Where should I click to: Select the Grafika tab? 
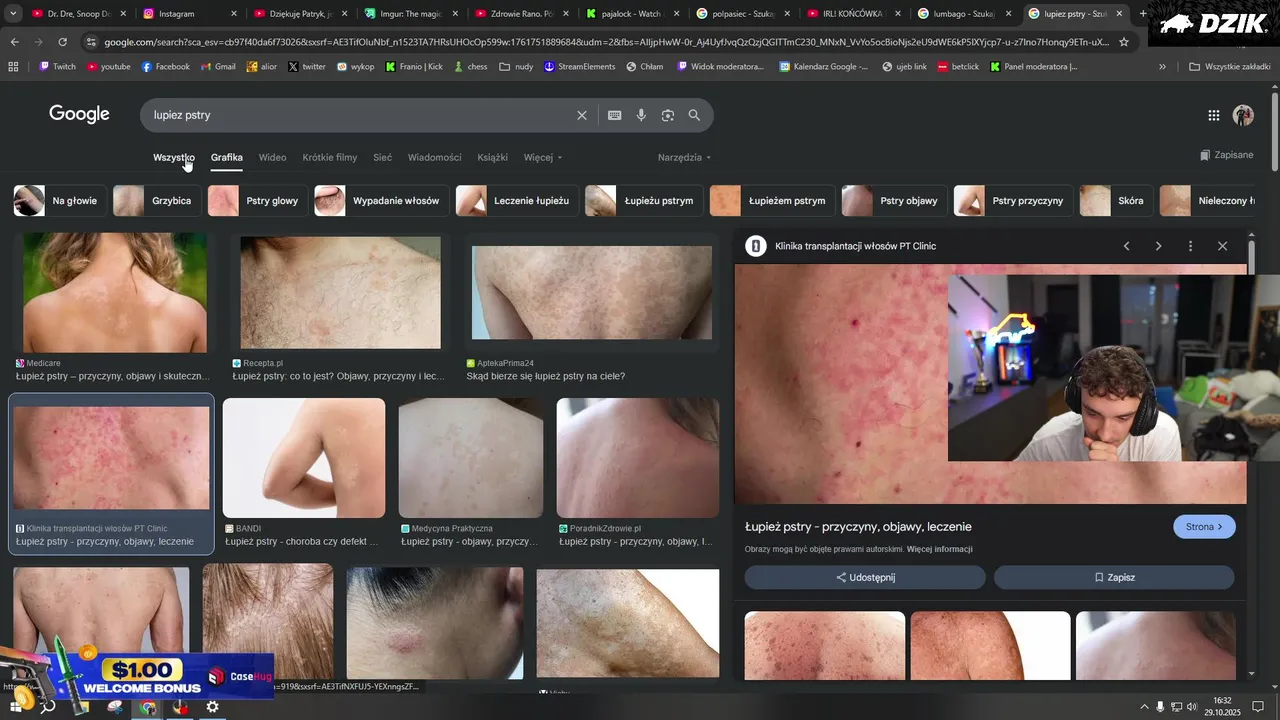227,157
